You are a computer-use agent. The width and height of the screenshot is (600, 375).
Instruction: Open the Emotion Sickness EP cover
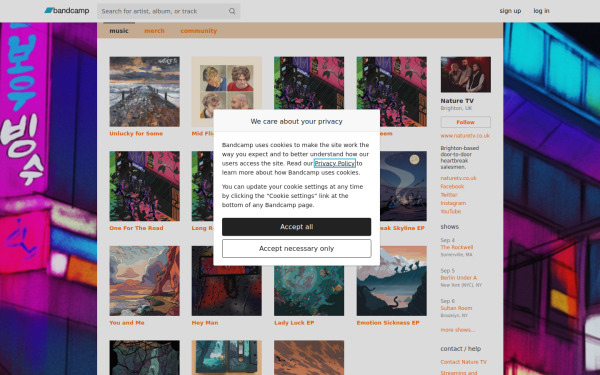click(392, 281)
